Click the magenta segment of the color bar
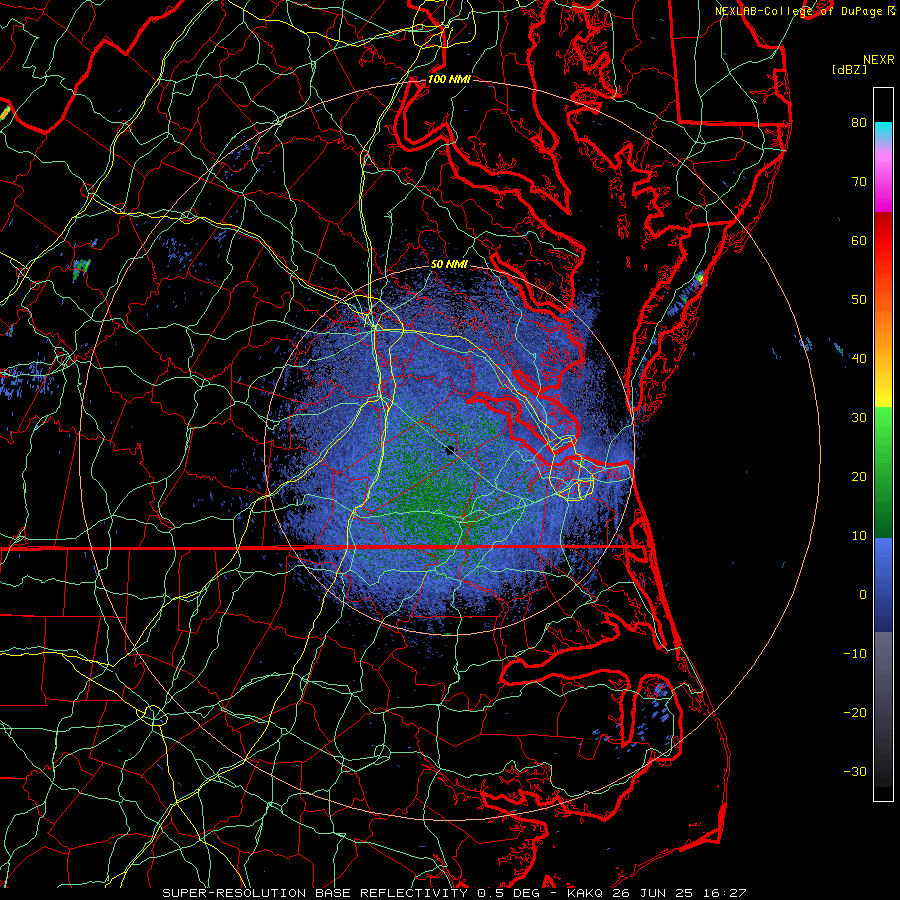Viewport: 900px width, 900px height. tap(883, 184)
